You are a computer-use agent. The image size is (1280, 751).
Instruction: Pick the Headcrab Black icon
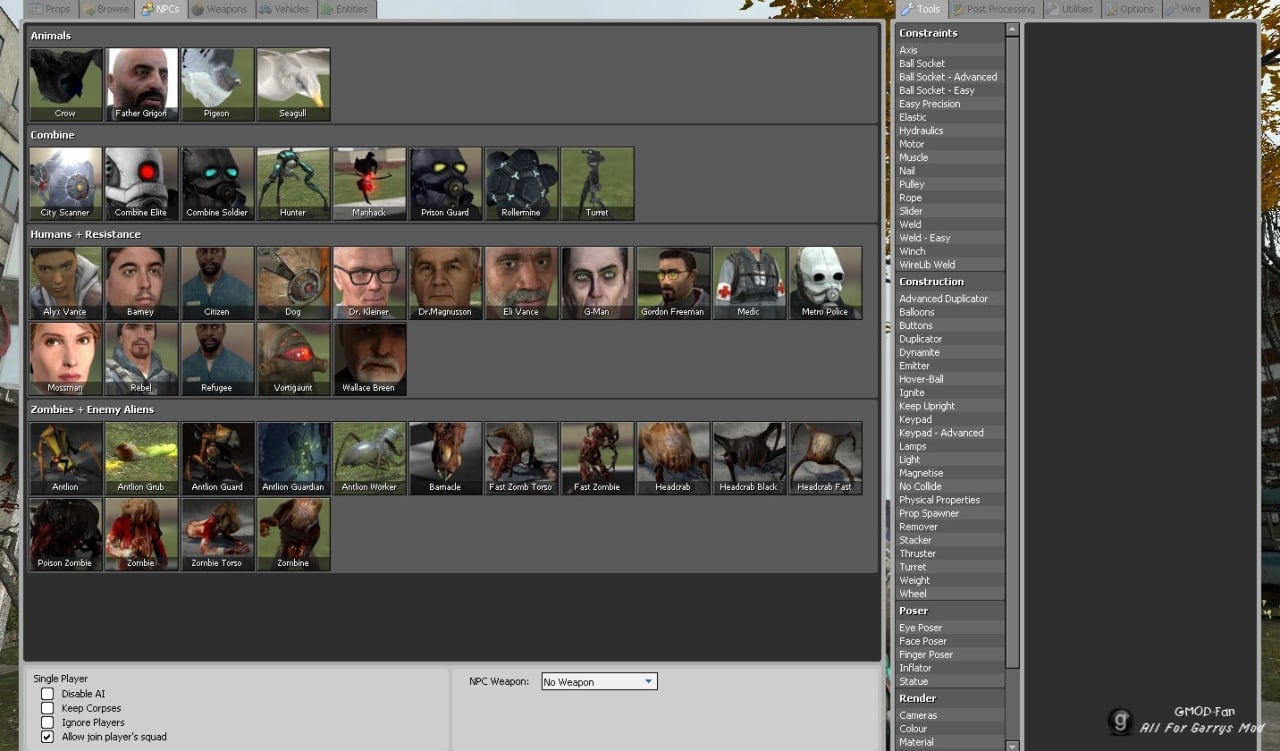750,456
